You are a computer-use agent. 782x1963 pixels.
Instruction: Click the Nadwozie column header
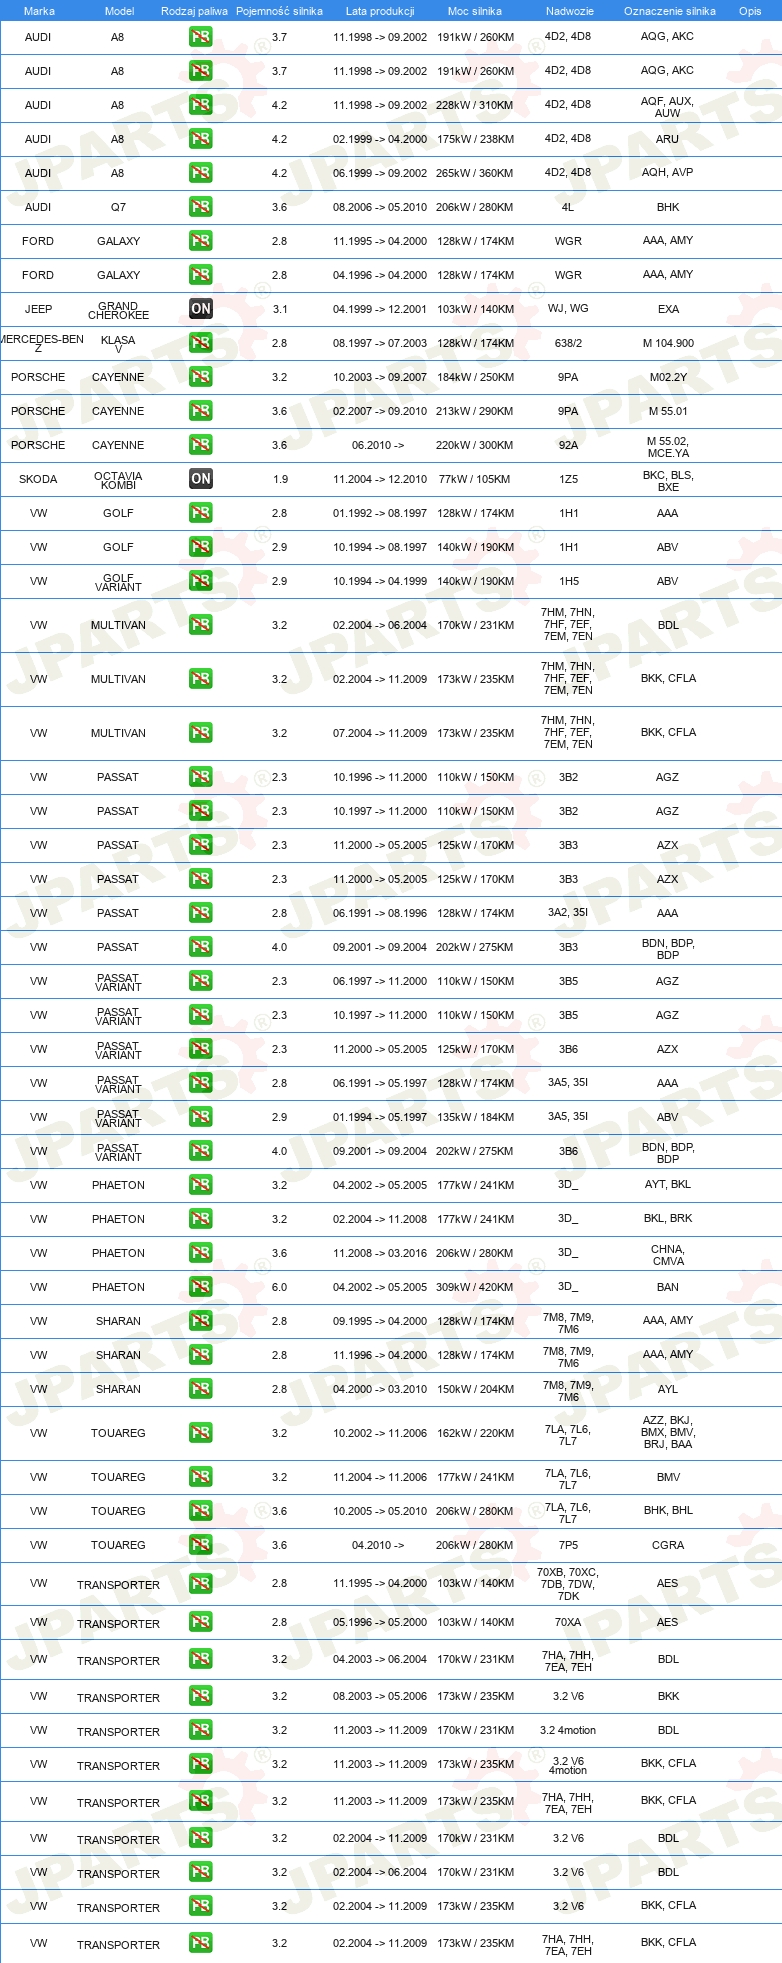570,11
